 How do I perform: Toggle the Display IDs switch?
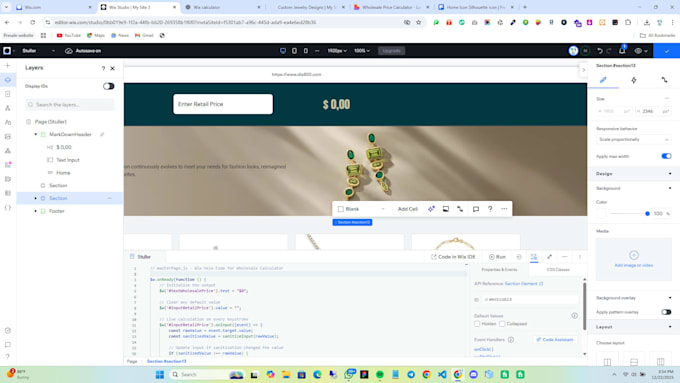click(x=108, y=86)
